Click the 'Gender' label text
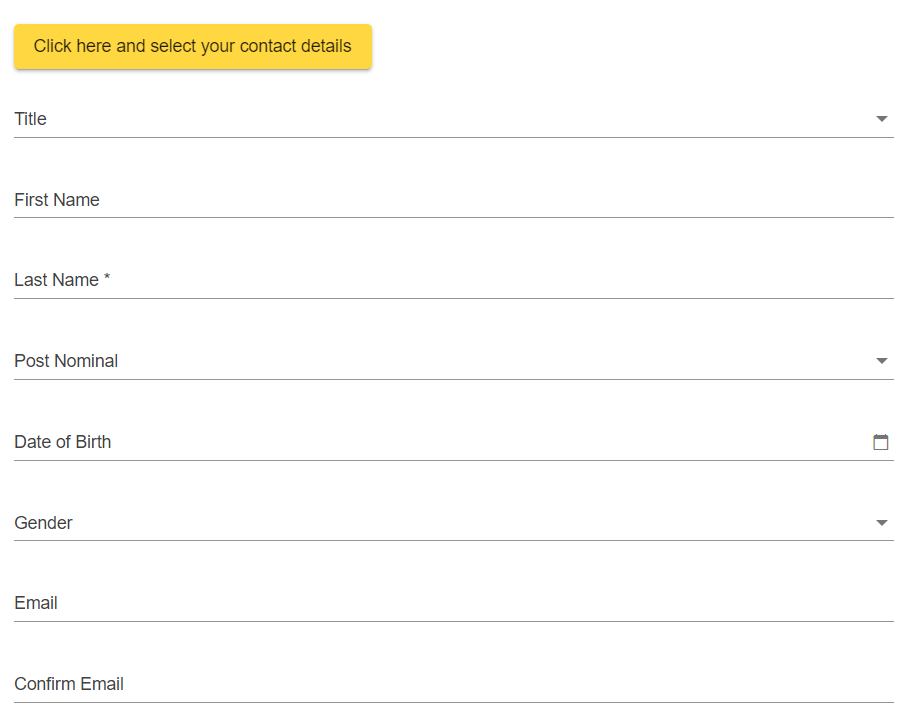The height and width of the screenshot is (711, 906). click(x=43, y=523)
